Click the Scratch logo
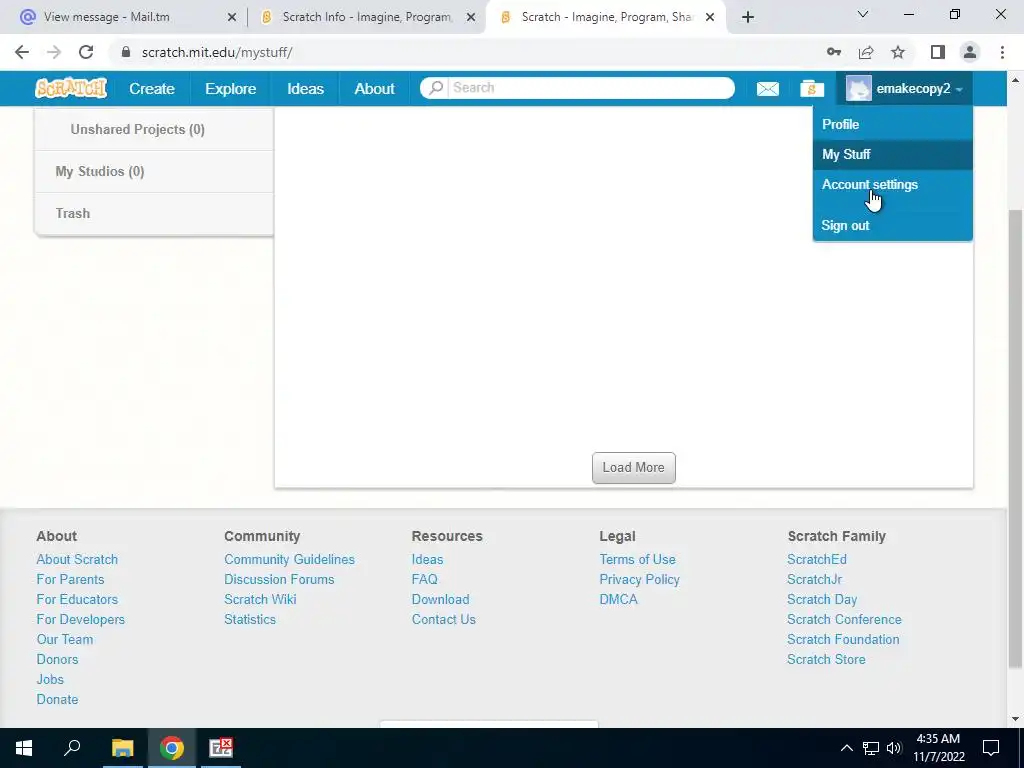This screenshot has width=1024, height=768. 71,88
